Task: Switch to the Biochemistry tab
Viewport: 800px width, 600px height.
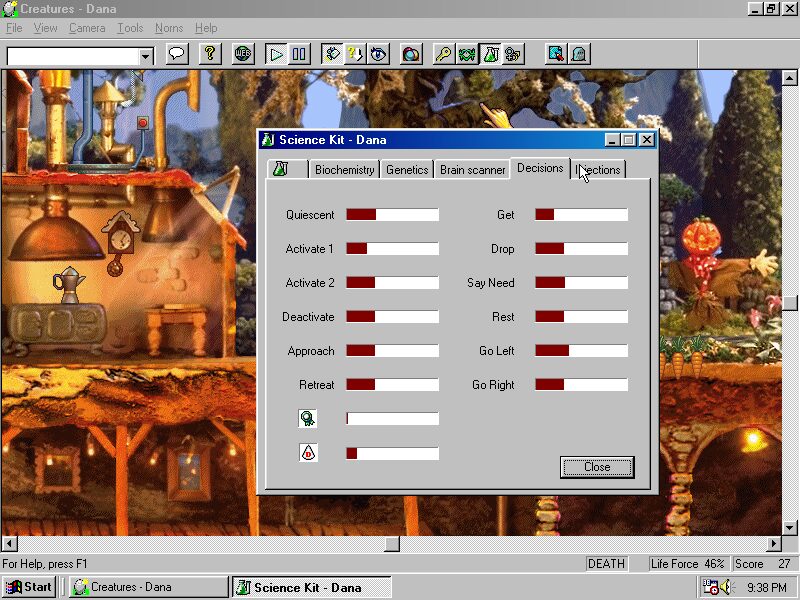Action: 344,170
